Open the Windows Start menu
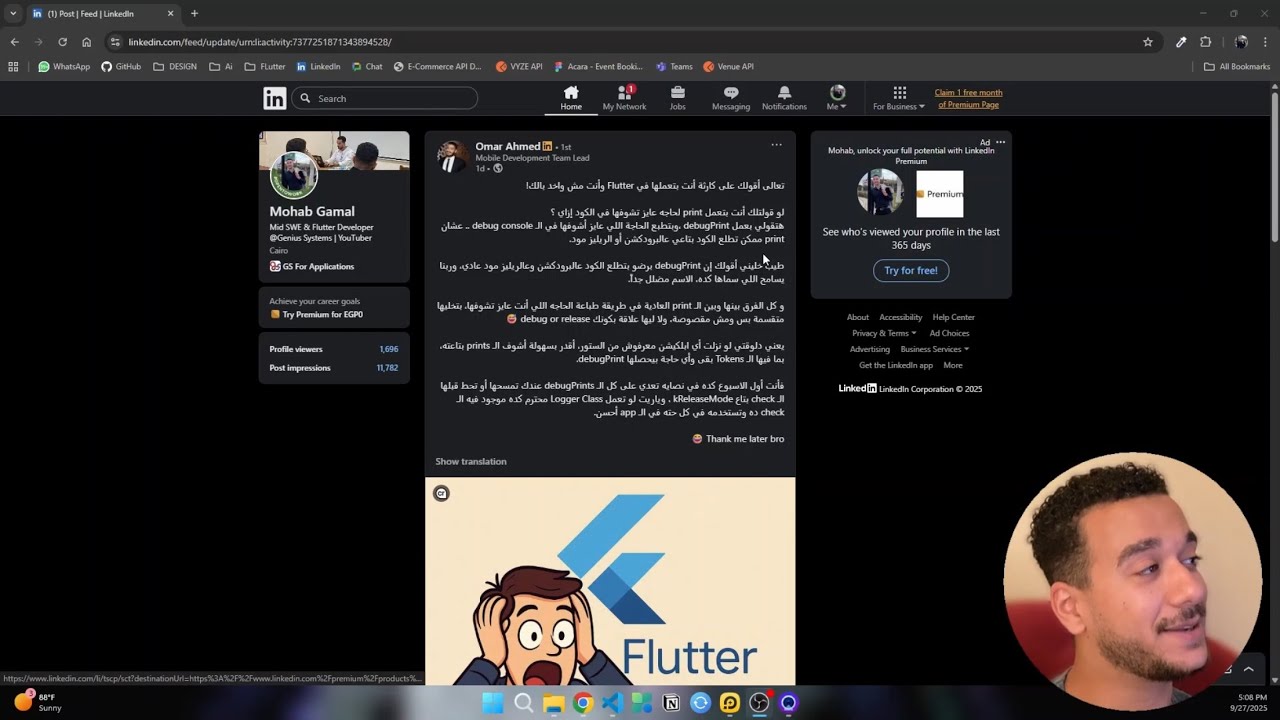Image resolution: width=1280 pixels, height=720 pixels. pyautogui.click(x=493, y=703)
